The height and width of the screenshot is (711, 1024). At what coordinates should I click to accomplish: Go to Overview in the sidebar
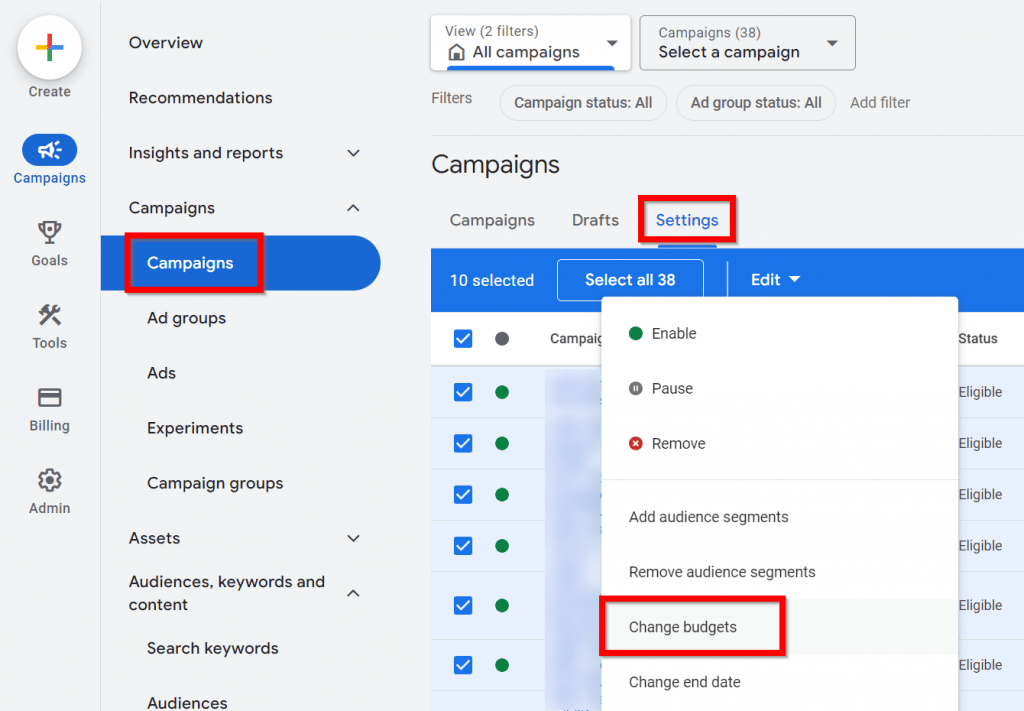tap(166, 42)
